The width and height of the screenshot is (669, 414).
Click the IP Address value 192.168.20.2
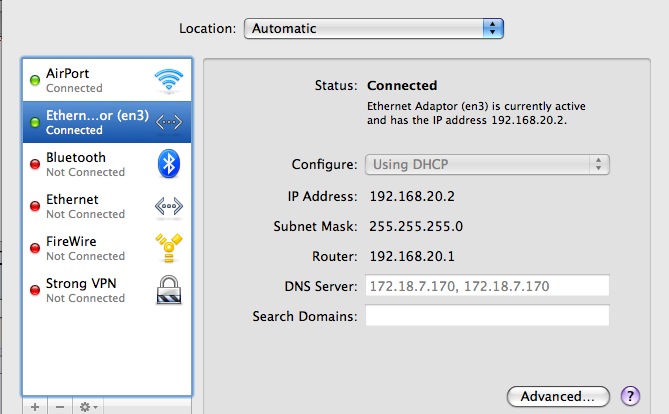(x=412, y=196)
